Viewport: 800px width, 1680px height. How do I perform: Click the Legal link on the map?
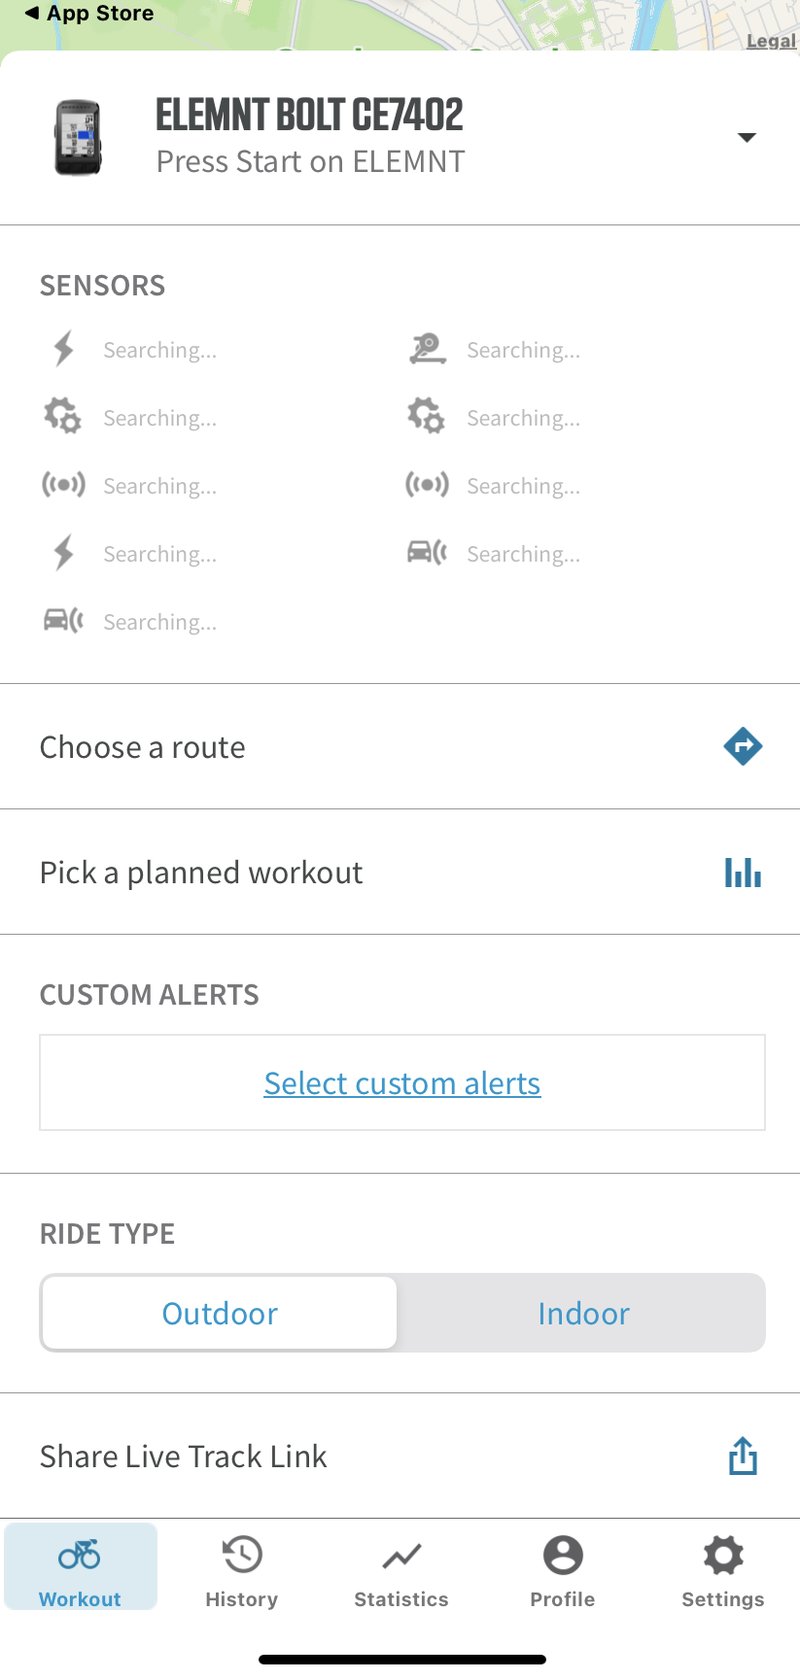coord(770,41)
